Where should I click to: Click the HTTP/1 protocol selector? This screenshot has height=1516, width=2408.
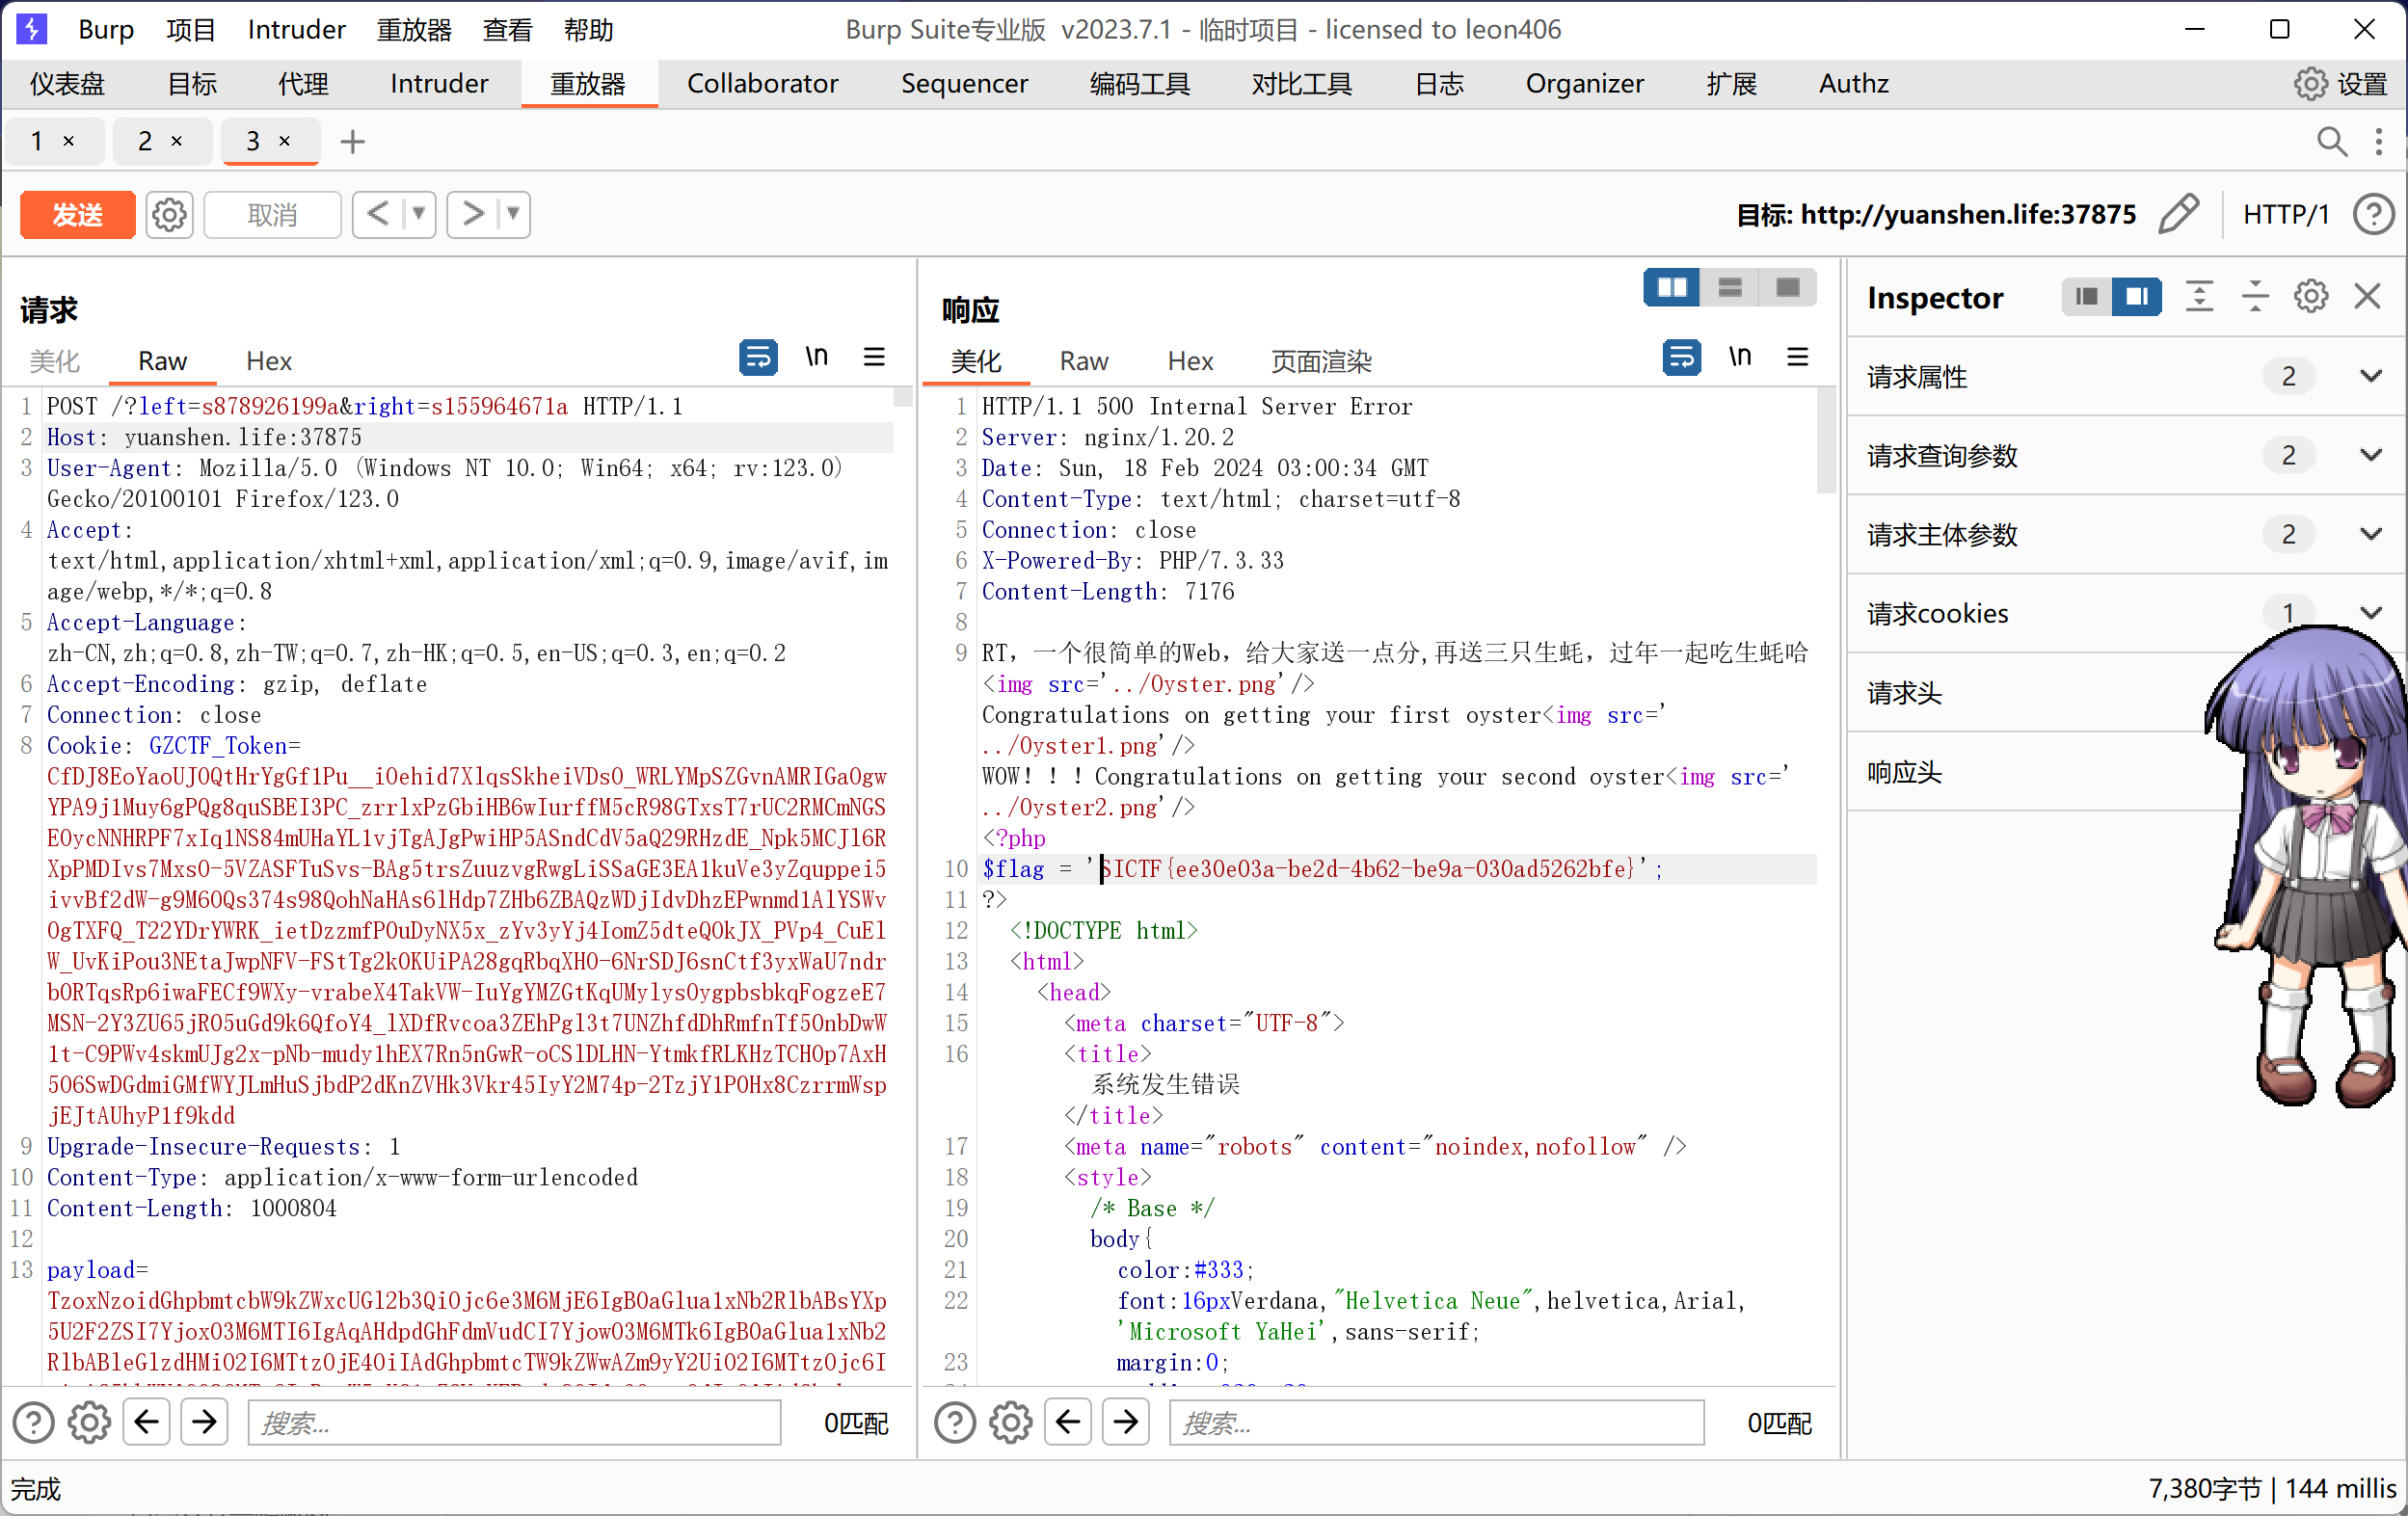pos(2286,214)
